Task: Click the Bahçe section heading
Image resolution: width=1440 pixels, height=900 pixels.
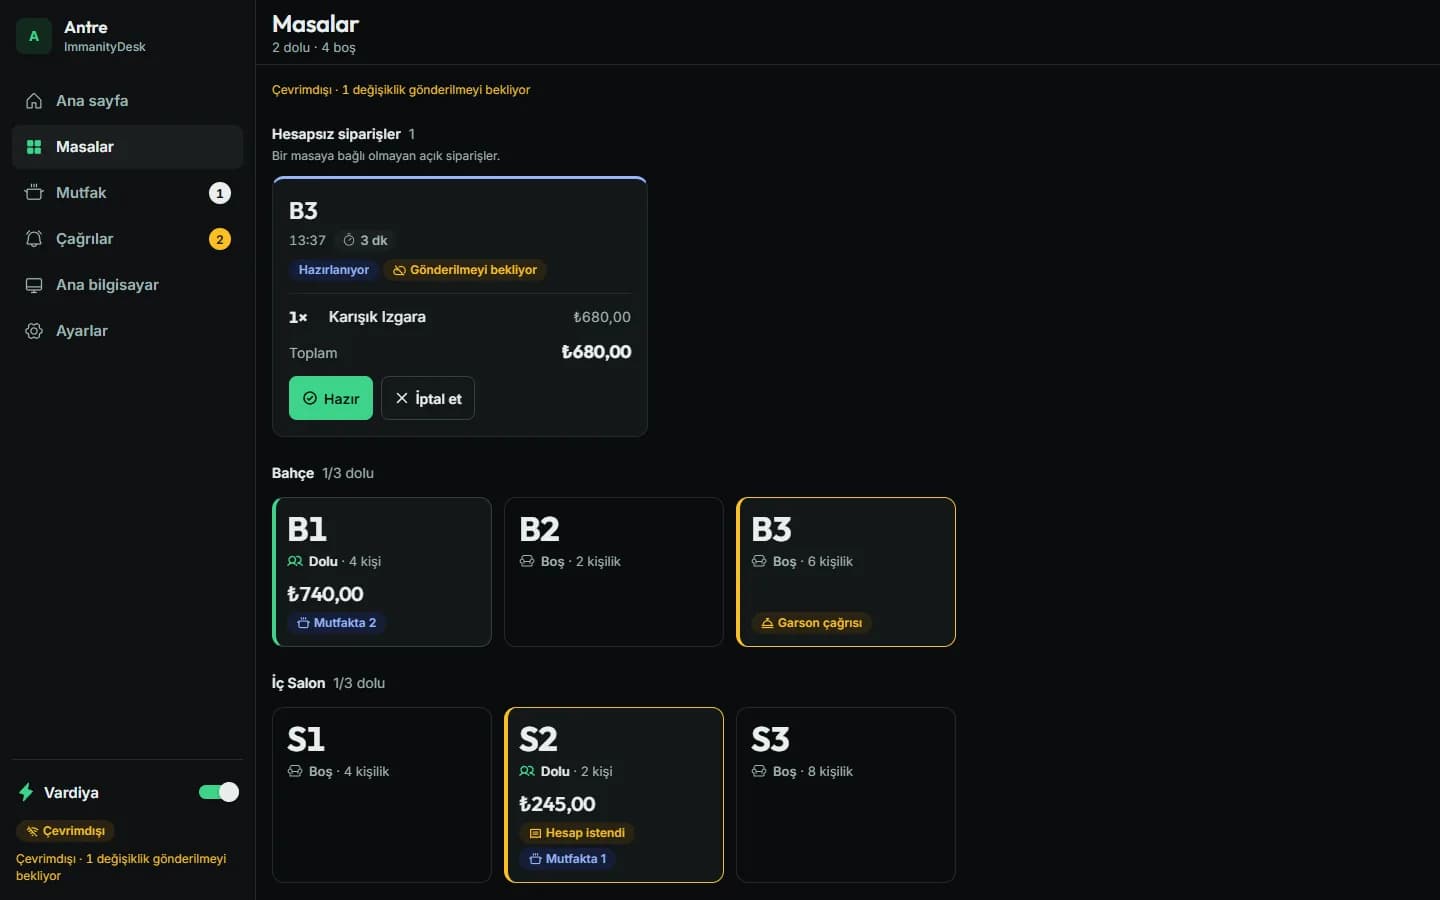Action: (293, 473)
